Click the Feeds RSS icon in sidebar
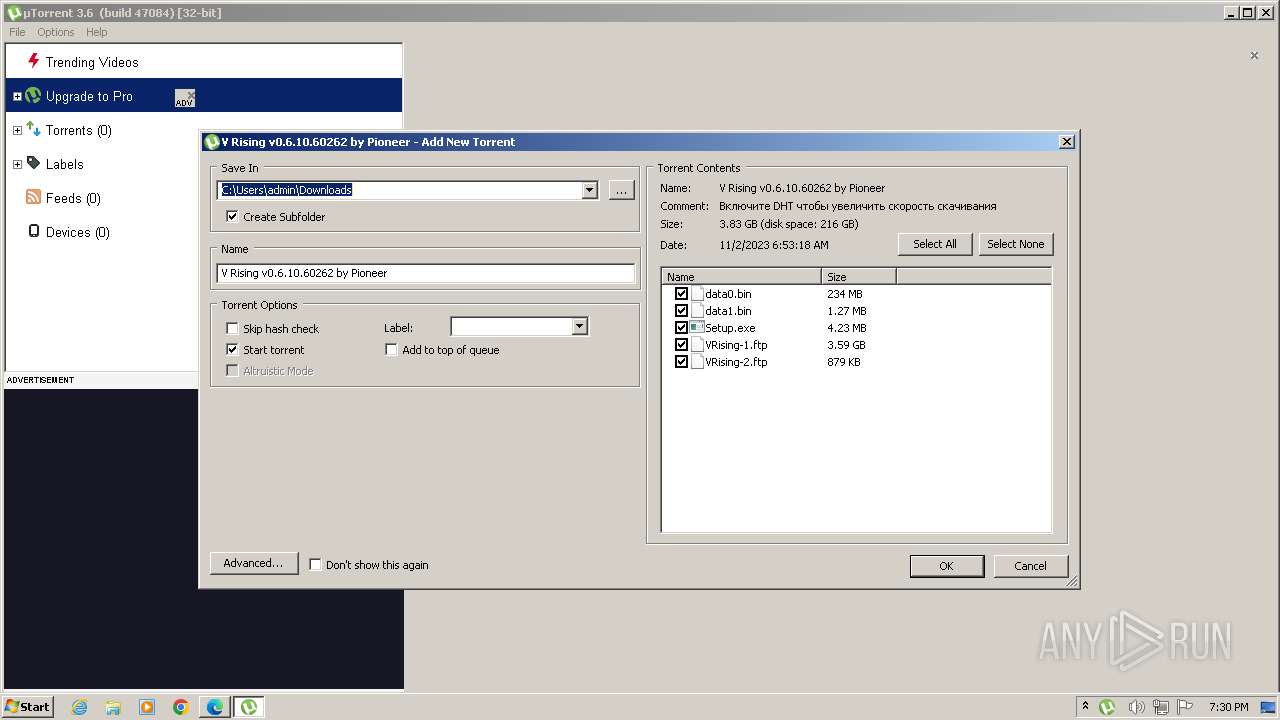The height and width of the screenshot is (720, 1280). pyautogui.click(x=33, y=198)
